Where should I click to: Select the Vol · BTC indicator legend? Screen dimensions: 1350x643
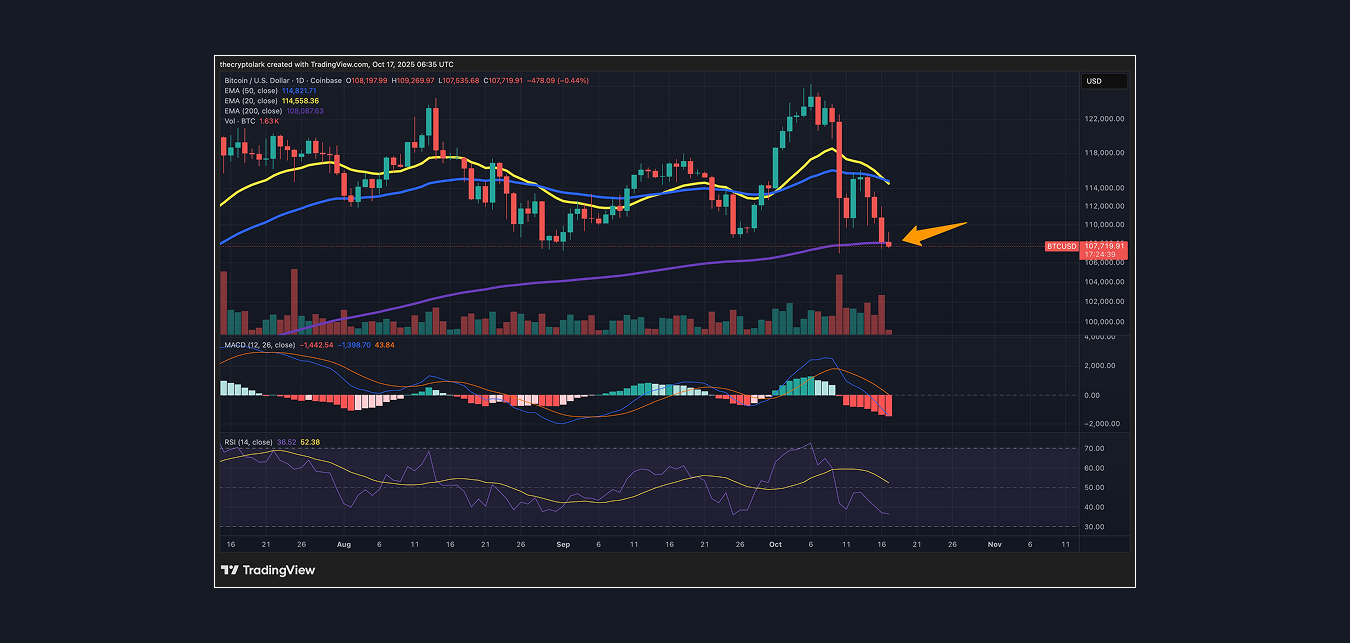point(240,121)
